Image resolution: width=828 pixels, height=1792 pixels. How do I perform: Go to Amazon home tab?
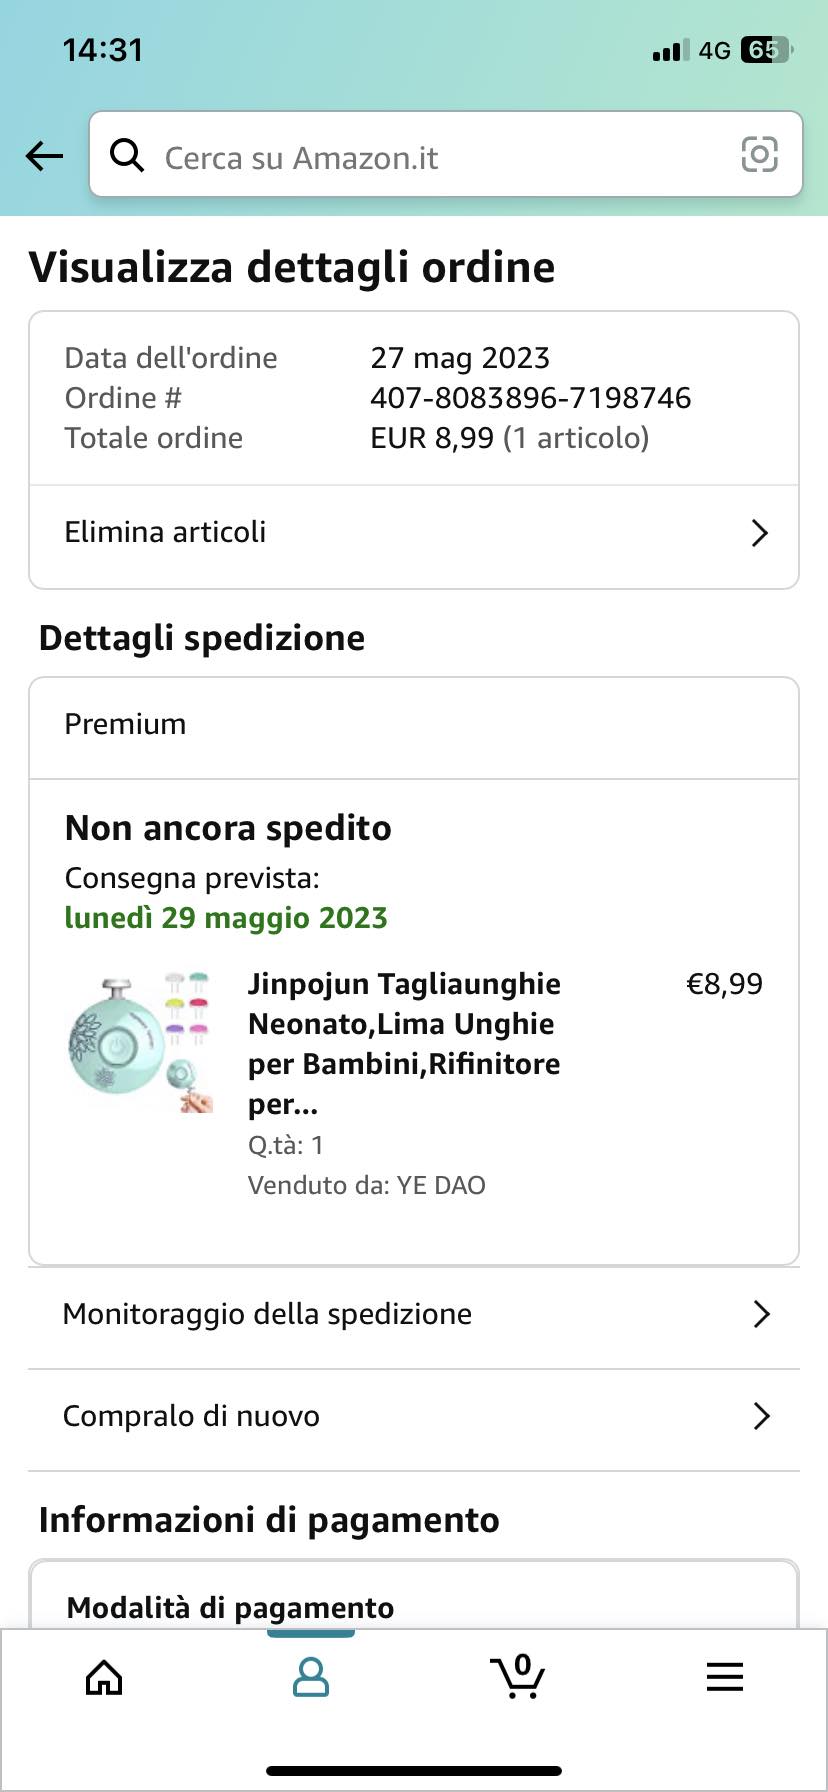(x=104, y=1677)
